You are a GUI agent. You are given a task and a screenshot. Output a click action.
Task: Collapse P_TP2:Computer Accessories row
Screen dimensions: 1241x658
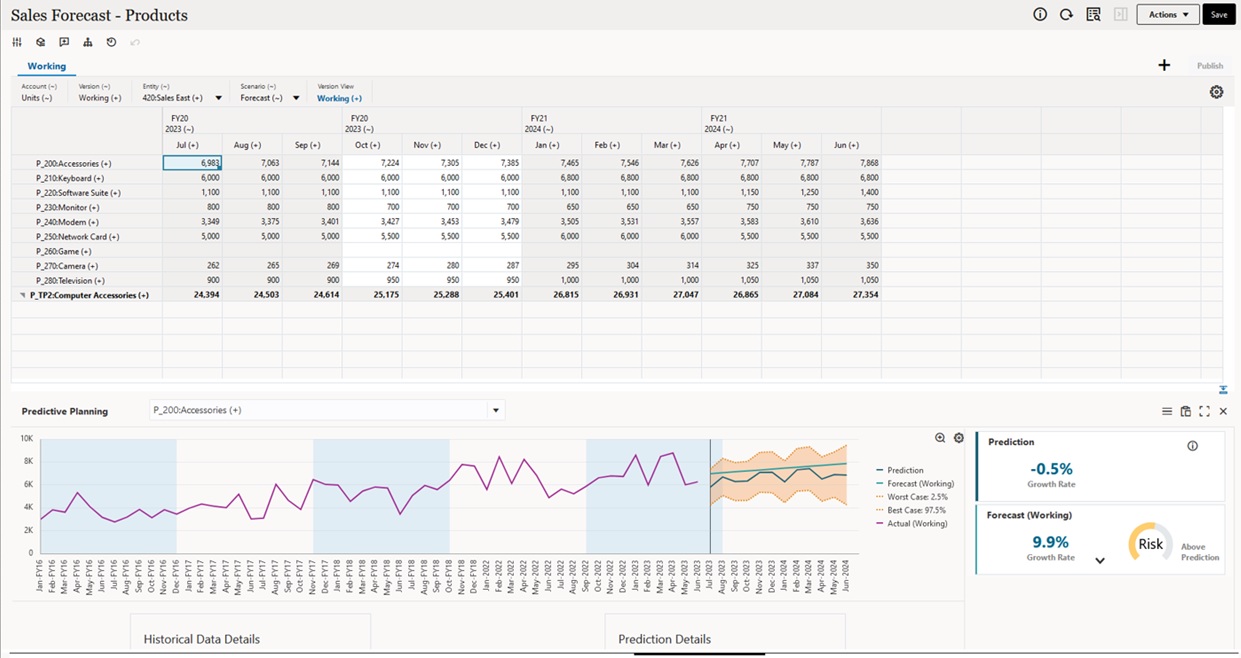(x=22, y=294)
